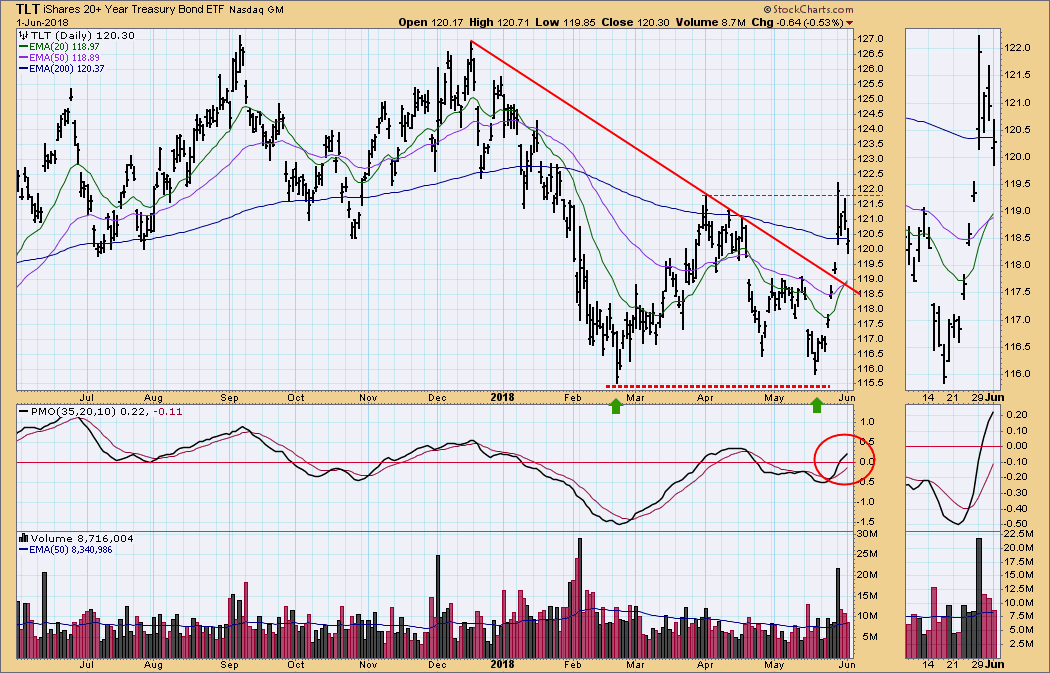
Task: Click the 1-Jun-2018 chart date
Action: pos(42,23)
